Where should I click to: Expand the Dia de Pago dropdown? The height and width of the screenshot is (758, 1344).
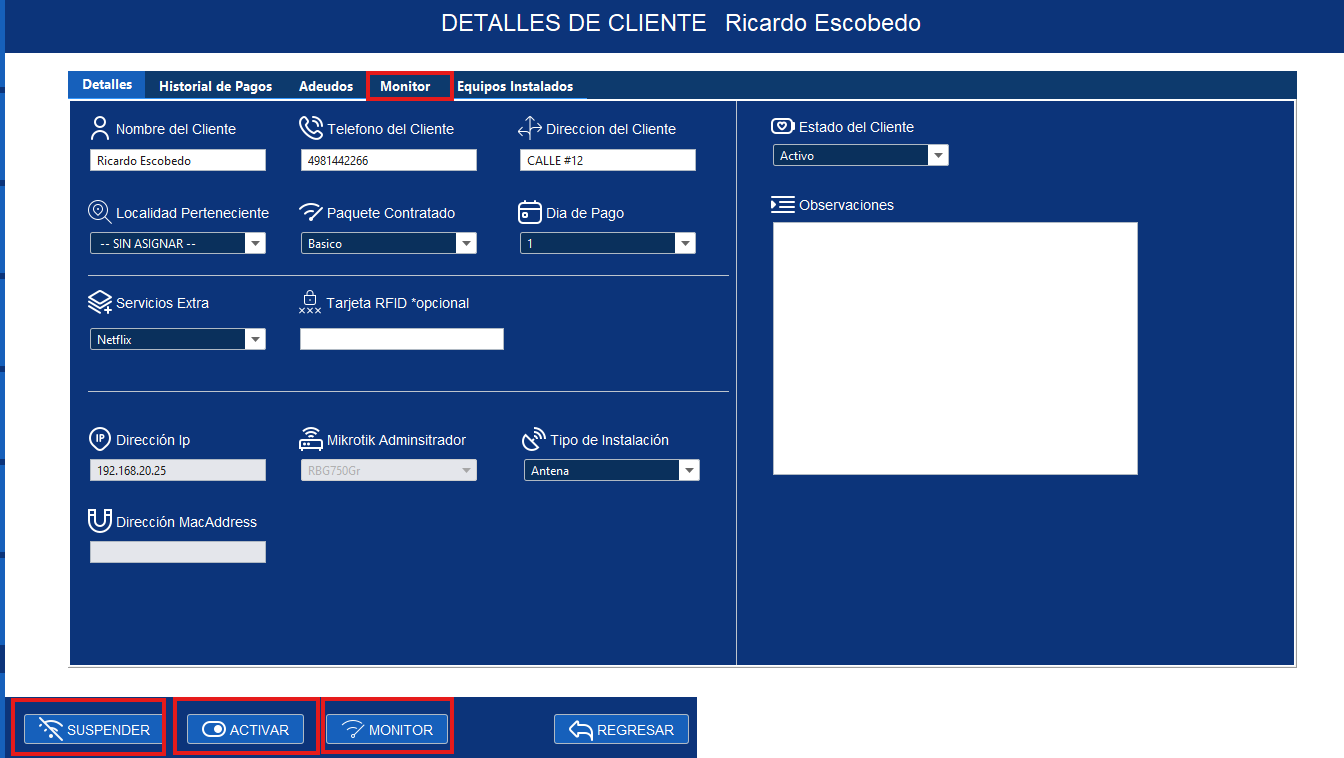[685, 242]
